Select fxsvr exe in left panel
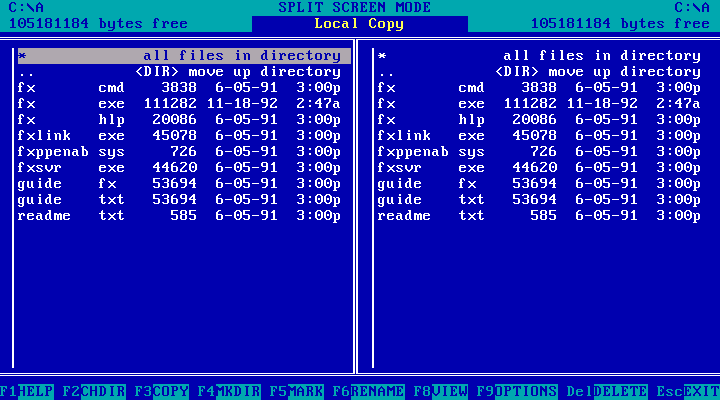Image resolution: width=720 pixels, height=400 pixels. coord(180,168)
